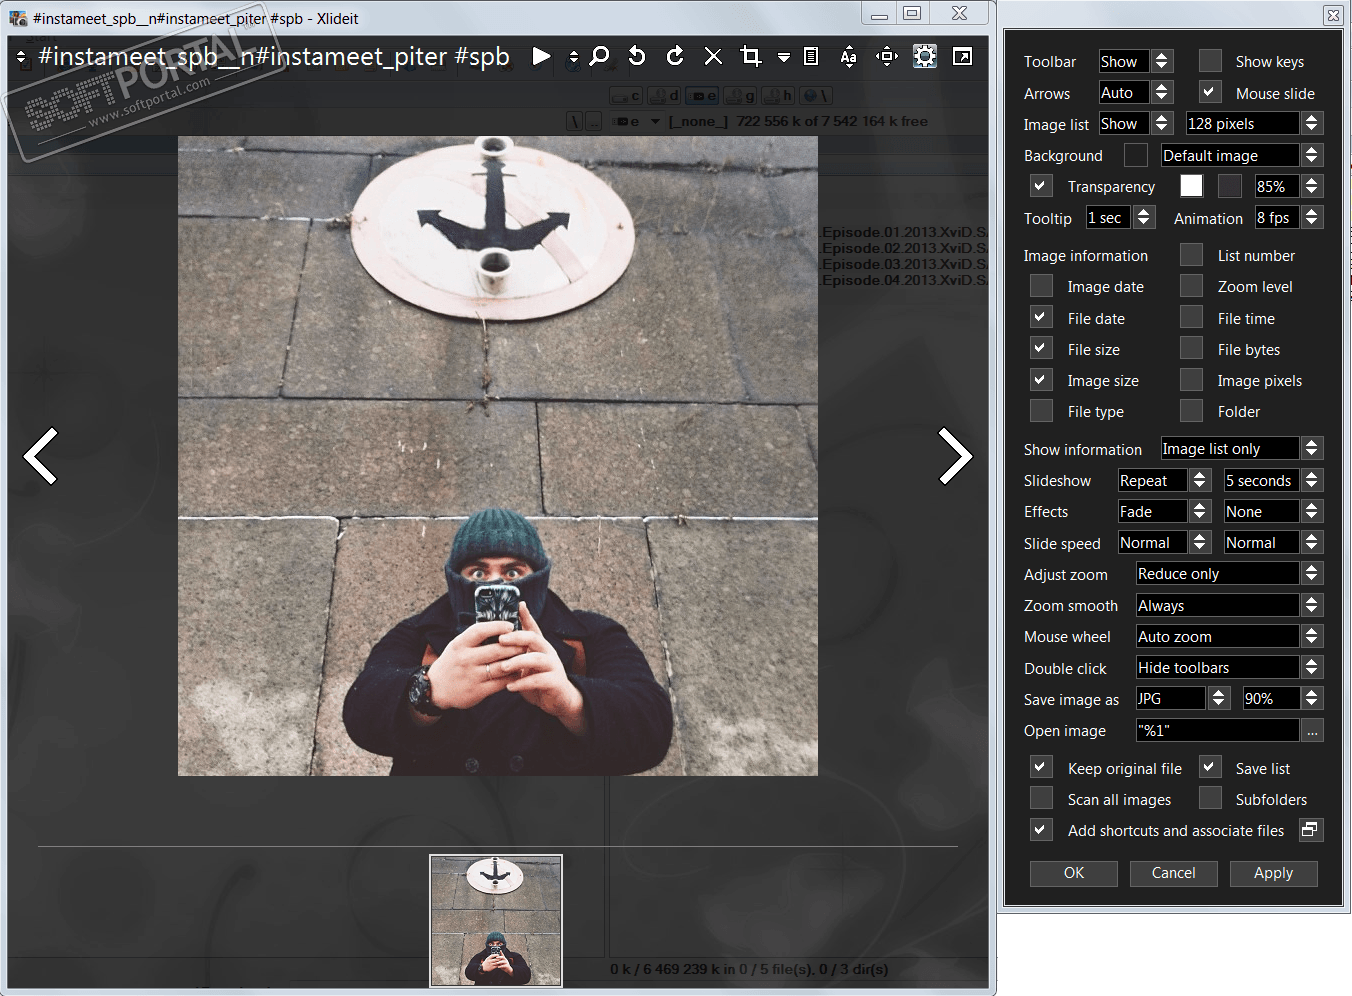Screen dimensions: 1352x996
Task: Pick the white transparency color swatch
Action: click(x=1191, y=186)
